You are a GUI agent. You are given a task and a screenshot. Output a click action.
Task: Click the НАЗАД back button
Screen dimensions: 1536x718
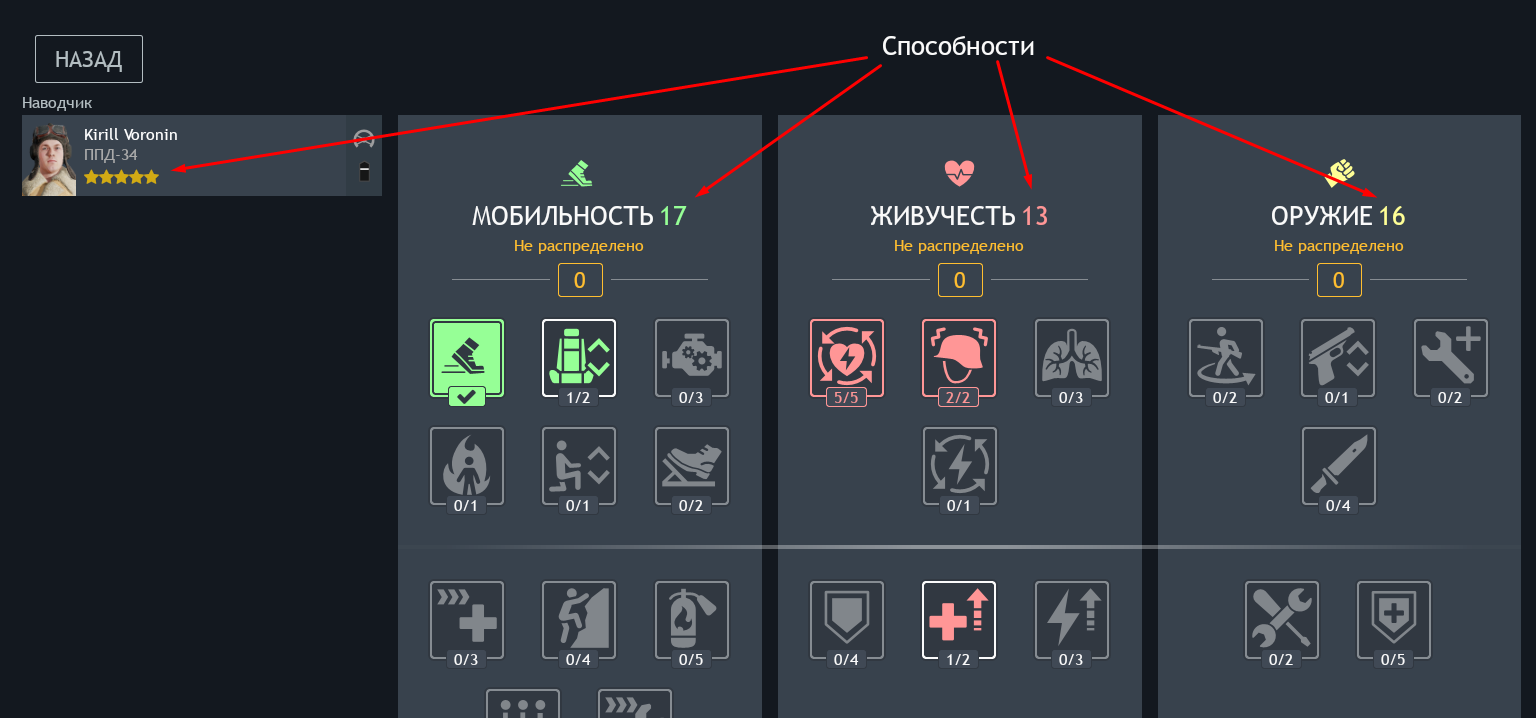pos(89,59)
